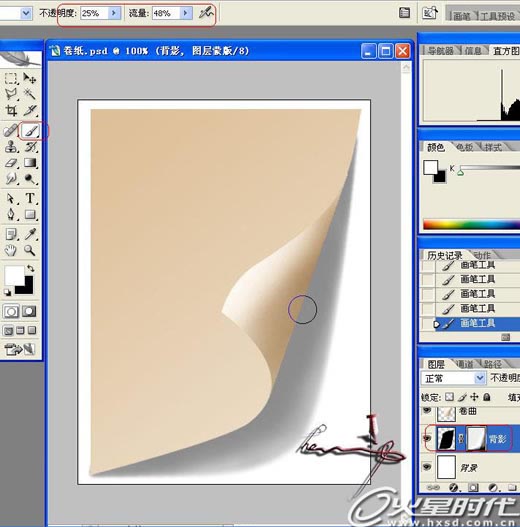Select the Clone Stamp tool
The width and height of the screenshot is (520, 527).
pyautogui.click(x=11, y=147)
